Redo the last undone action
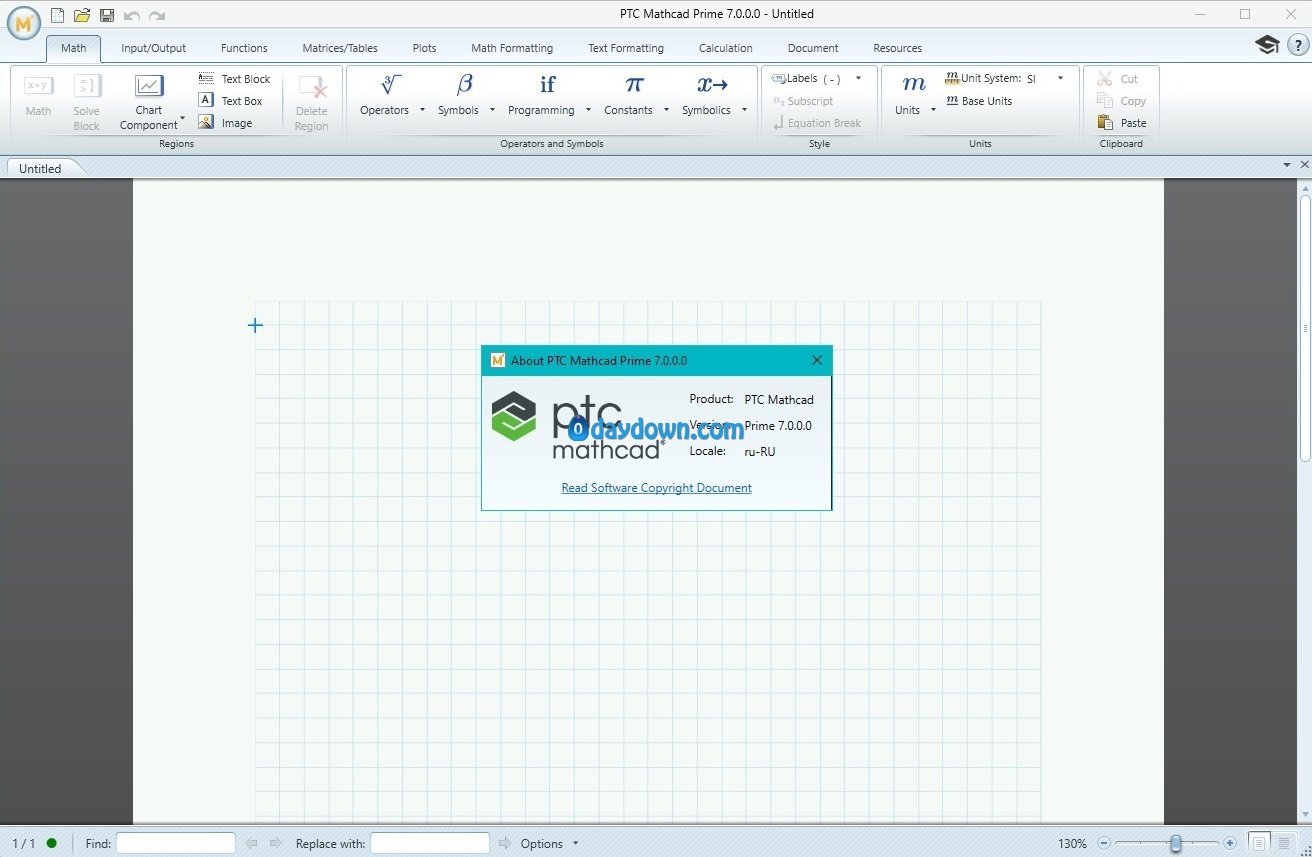The image size is (1312, 857). coord(157,15)
